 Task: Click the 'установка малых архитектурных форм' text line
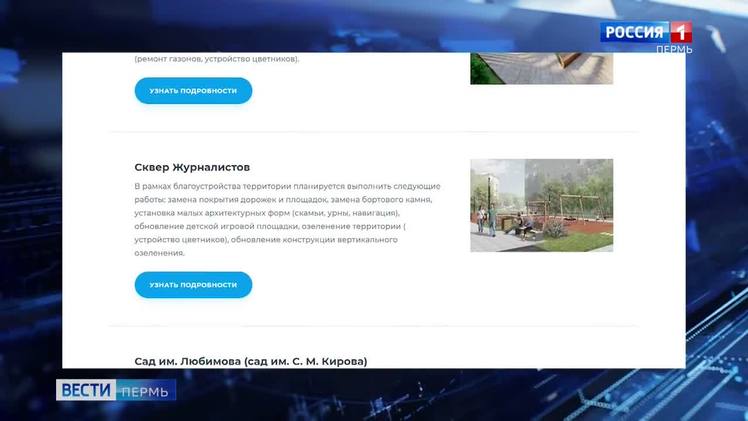(222, 213)
